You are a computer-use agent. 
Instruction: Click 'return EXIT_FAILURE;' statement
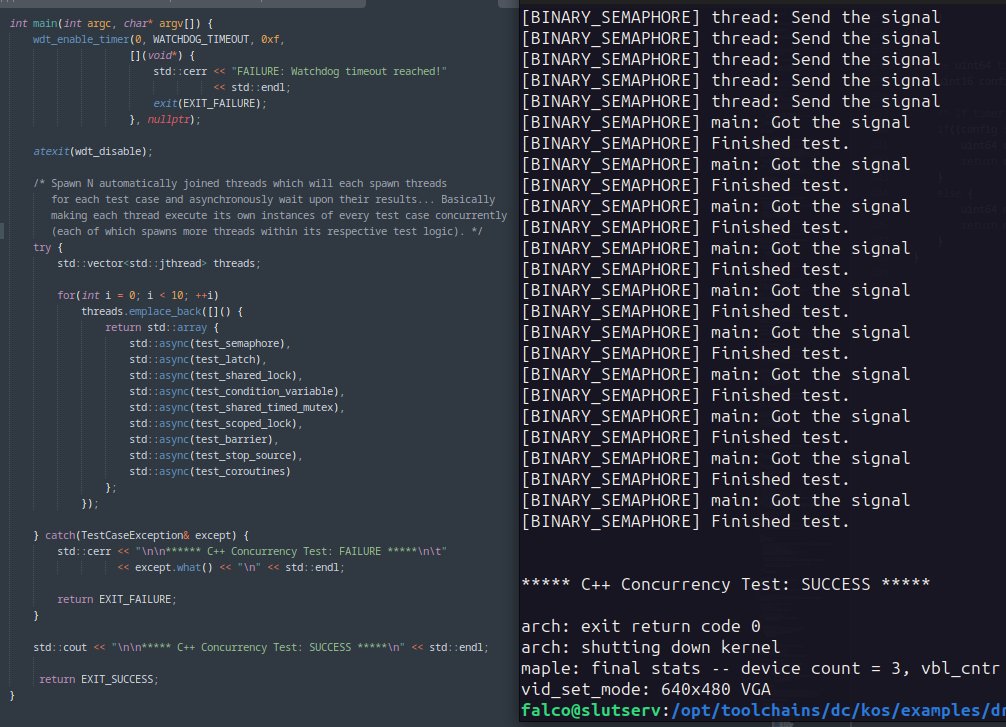click(x=117, y=599)
